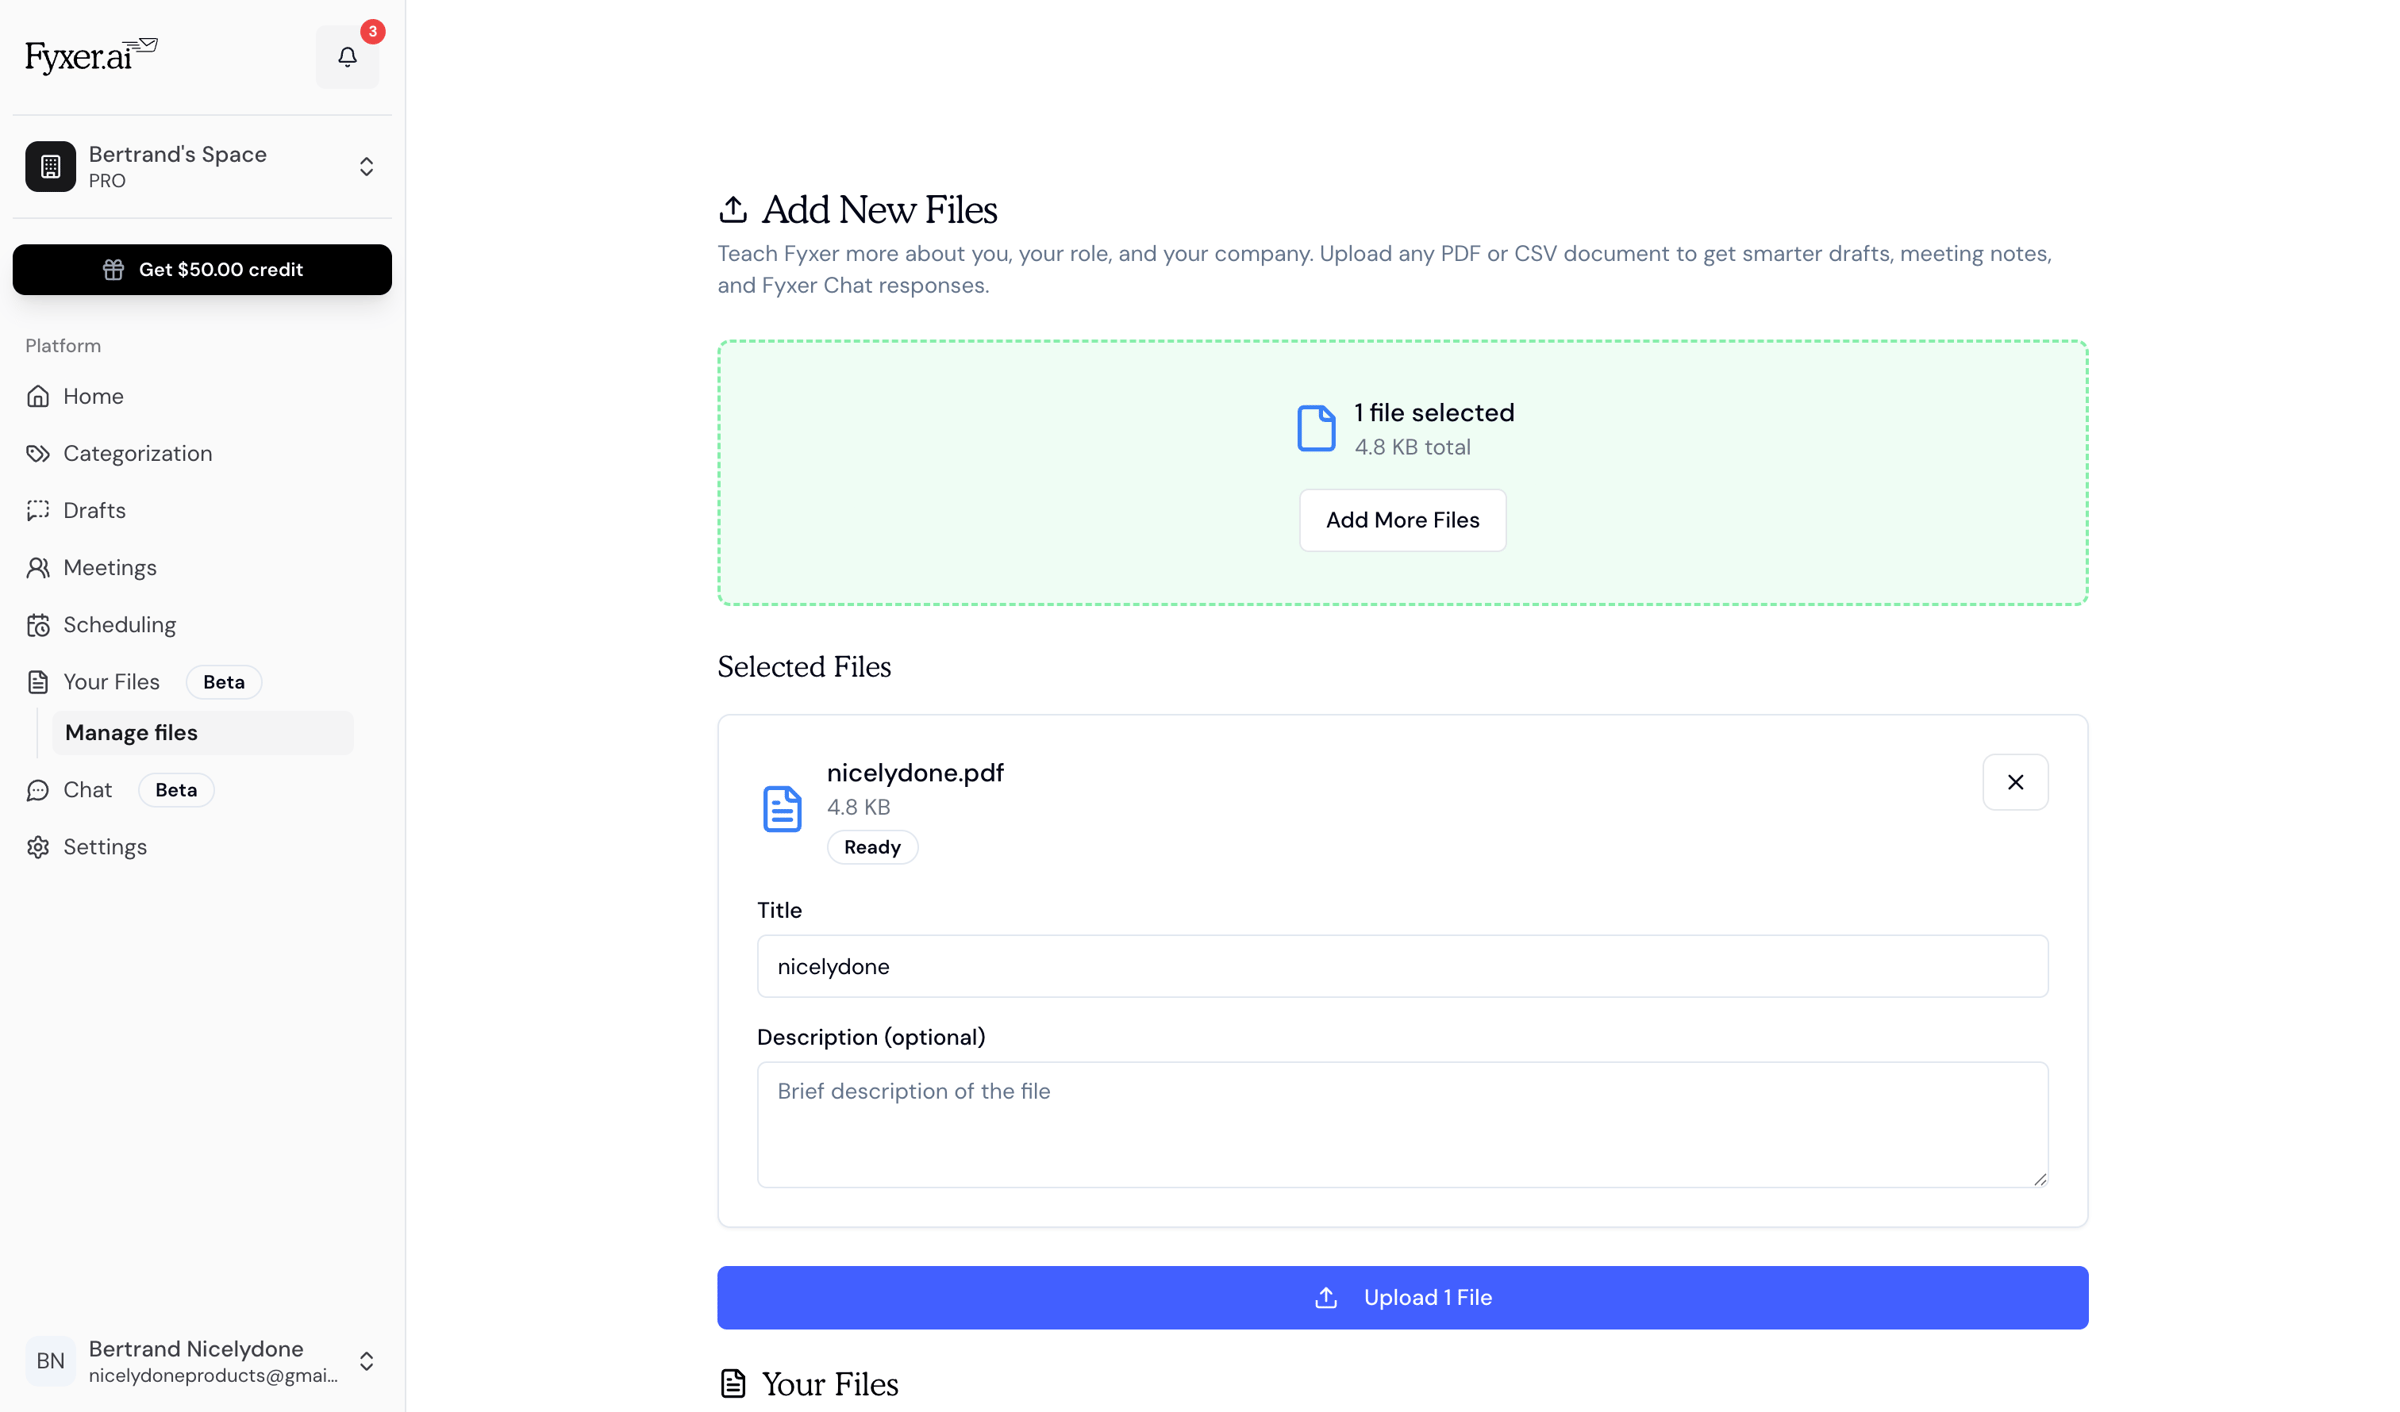The height and width of the screenshot is (1412, 2400).
Task: Click the gift icon in credit button
Action: pyautogui.click(x=113, y=269)
